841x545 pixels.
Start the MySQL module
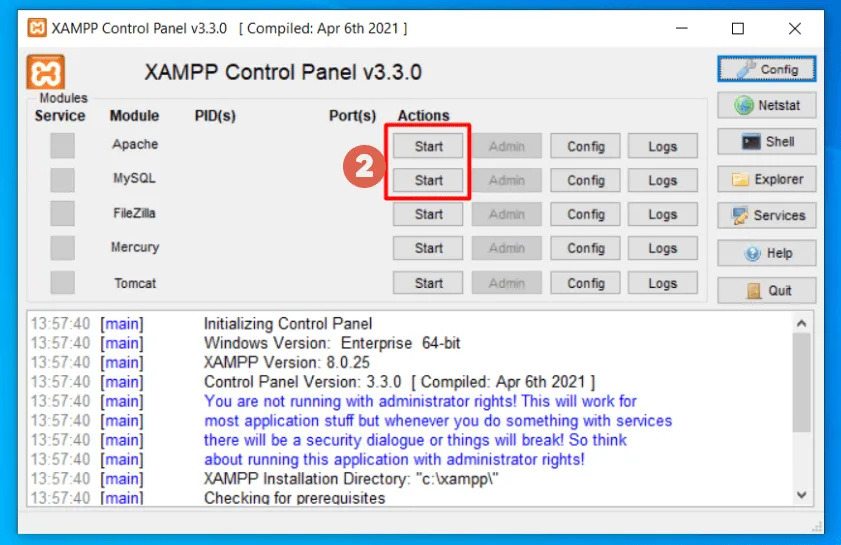pos(428,180)
